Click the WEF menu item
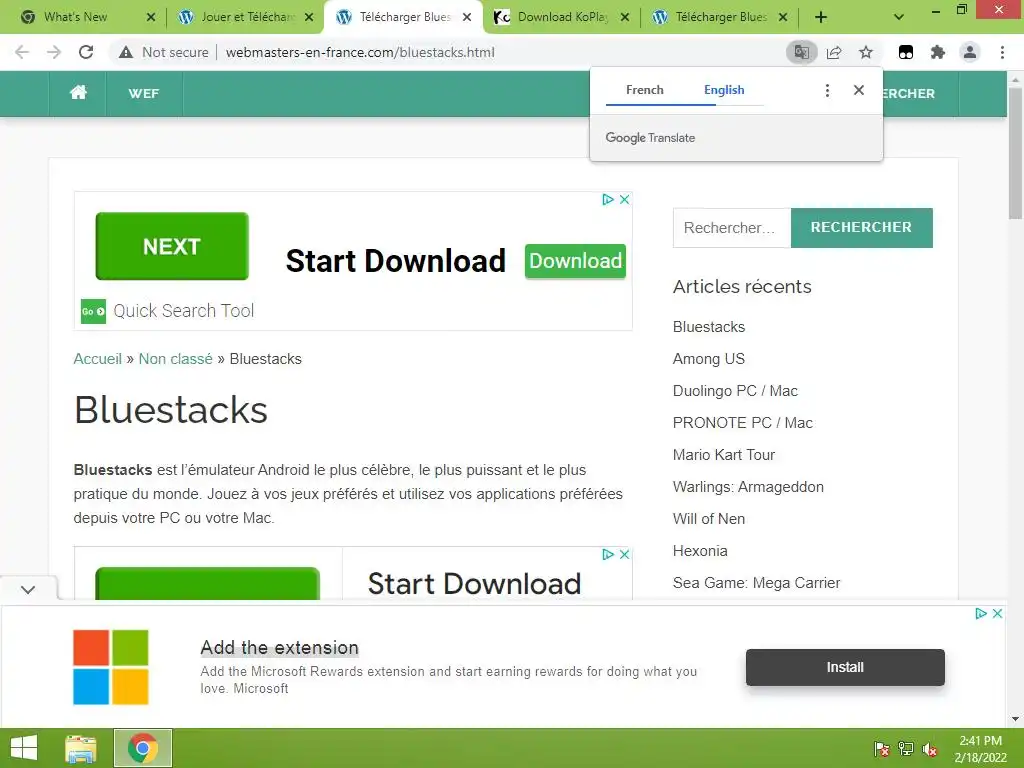 click(x=144, y=93)
